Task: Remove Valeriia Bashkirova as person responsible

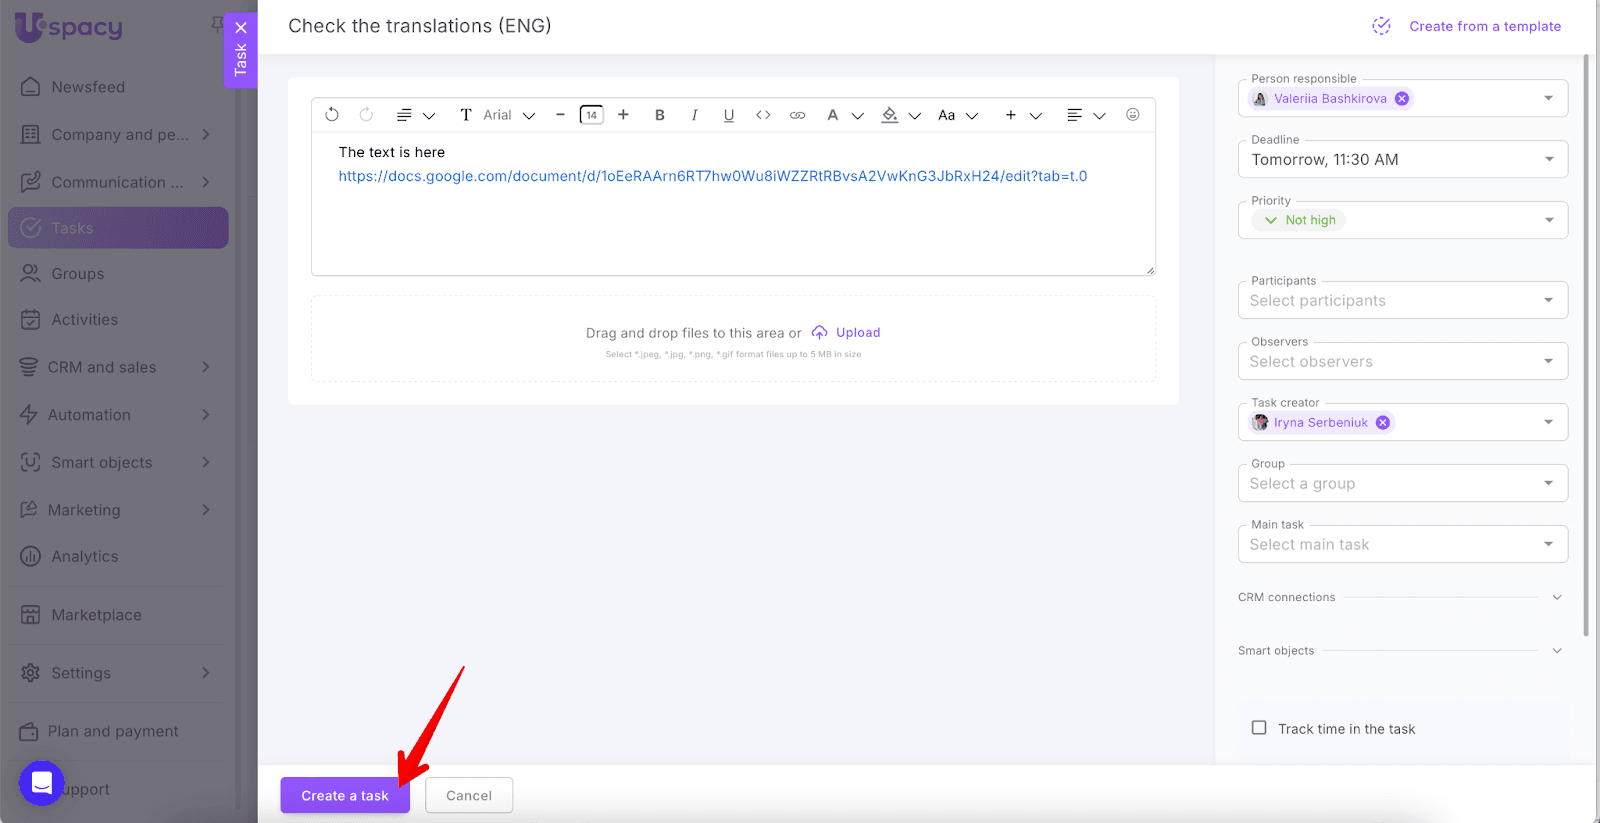Action: (x=1402, y=99)
